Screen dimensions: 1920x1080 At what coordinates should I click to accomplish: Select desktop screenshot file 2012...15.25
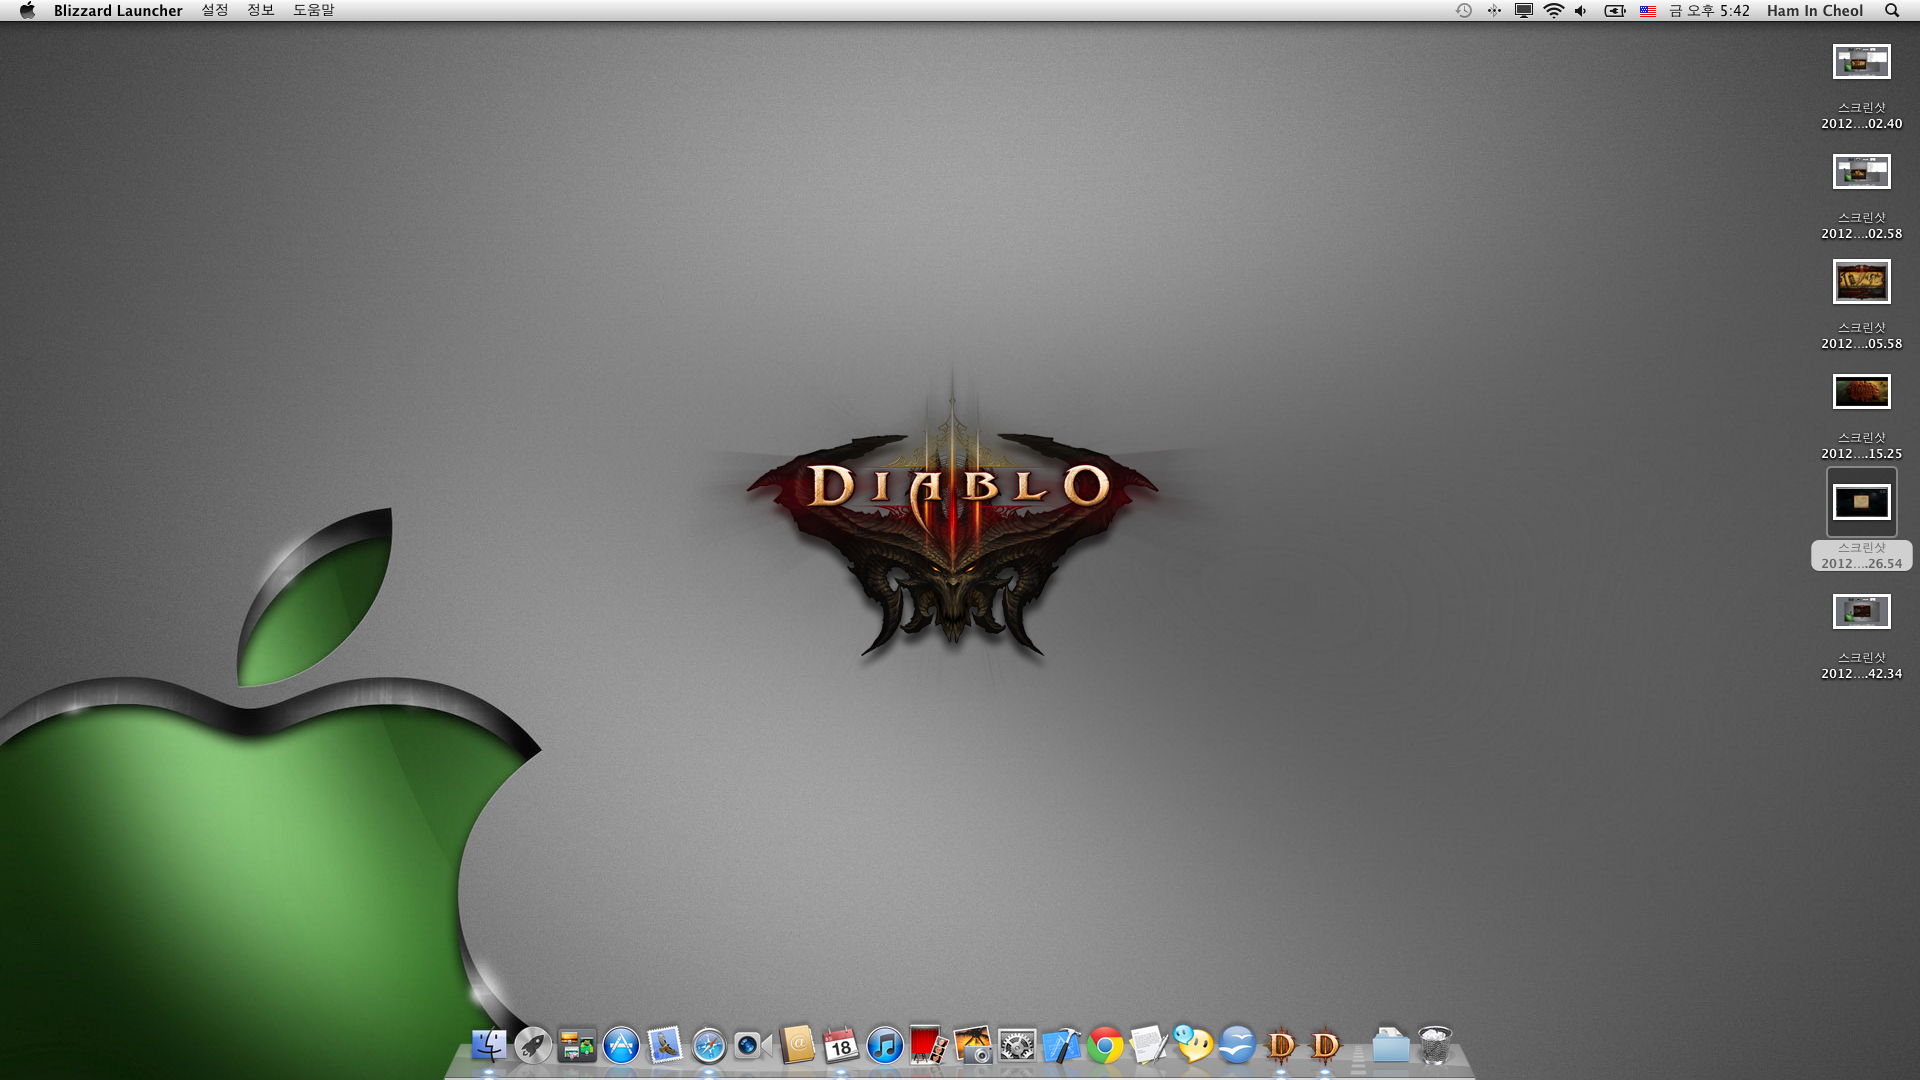[1861, 392]
